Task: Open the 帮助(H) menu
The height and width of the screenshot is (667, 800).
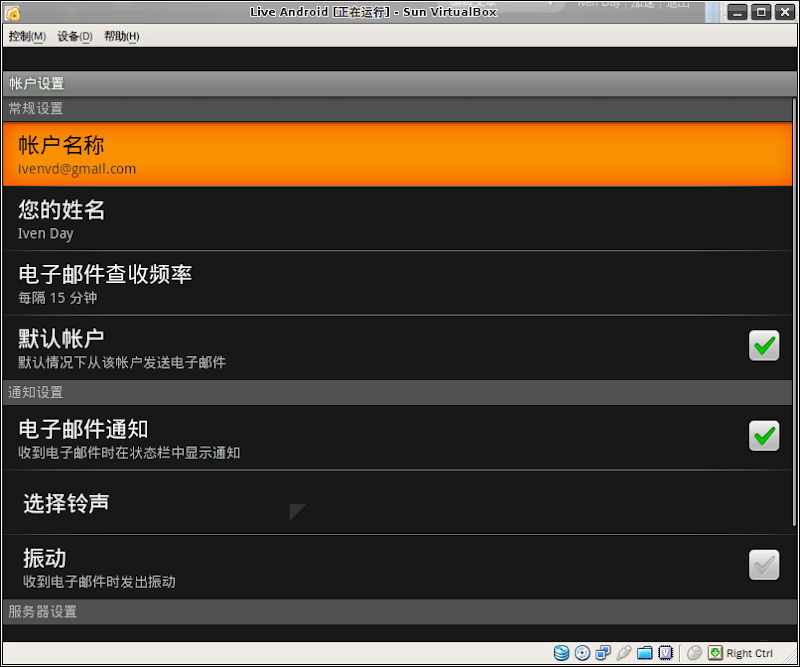Action: (122, 36)
